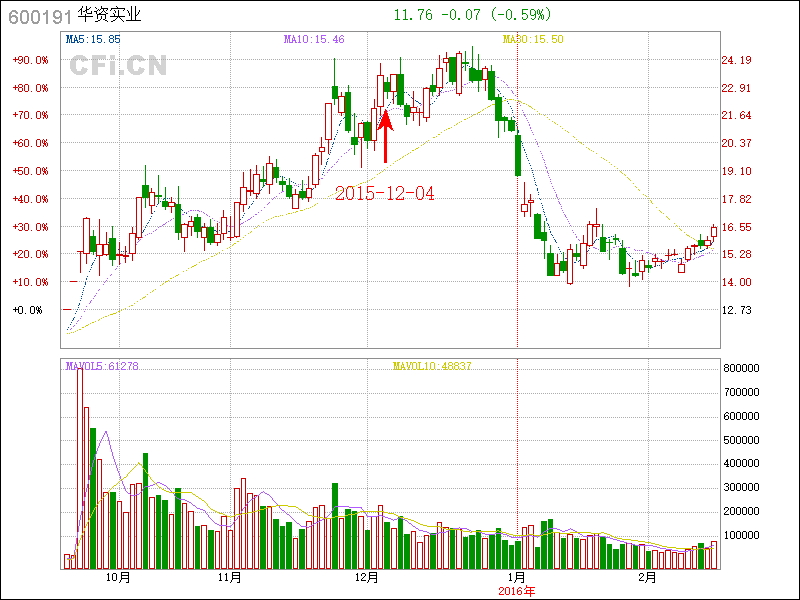Image resolution: width=800 pixels, height=600 pixels.
Task: Click the 24.19 price axis label
Action: coord(737,60)
